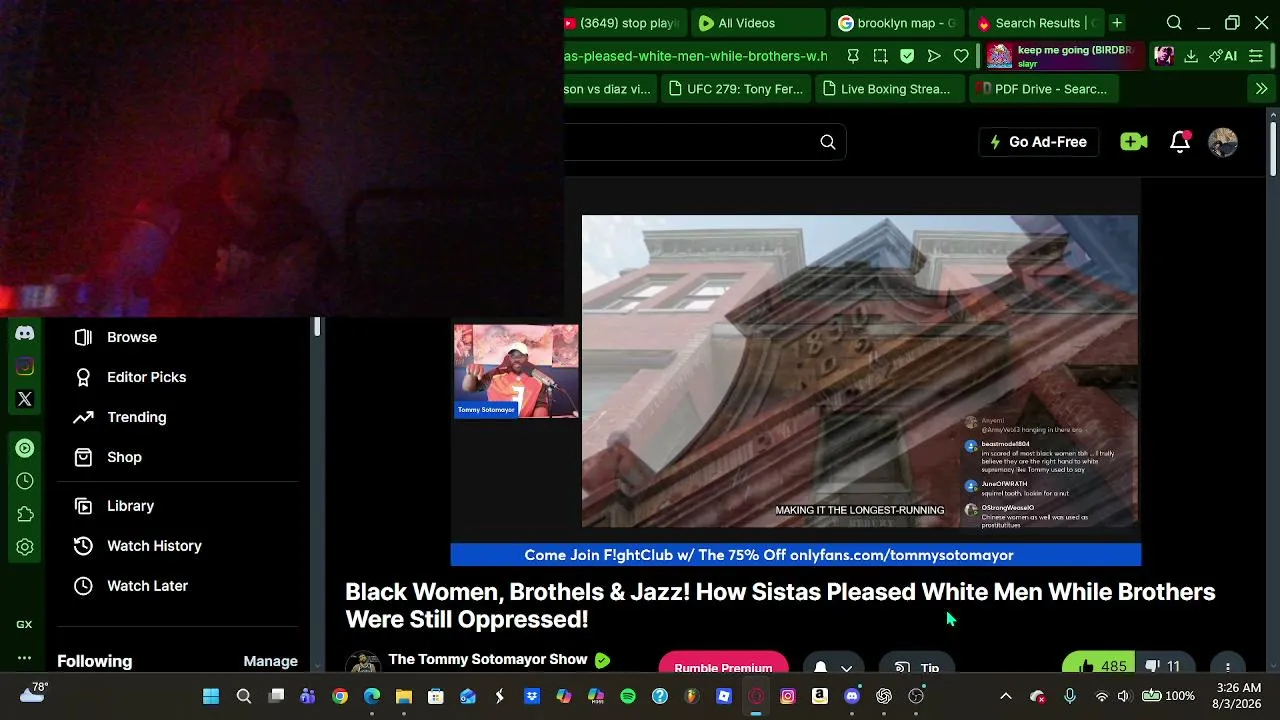Open the video three-dots more menu
The width and height of the screenshot is (1280, 720).
(x=1228, y=667)
